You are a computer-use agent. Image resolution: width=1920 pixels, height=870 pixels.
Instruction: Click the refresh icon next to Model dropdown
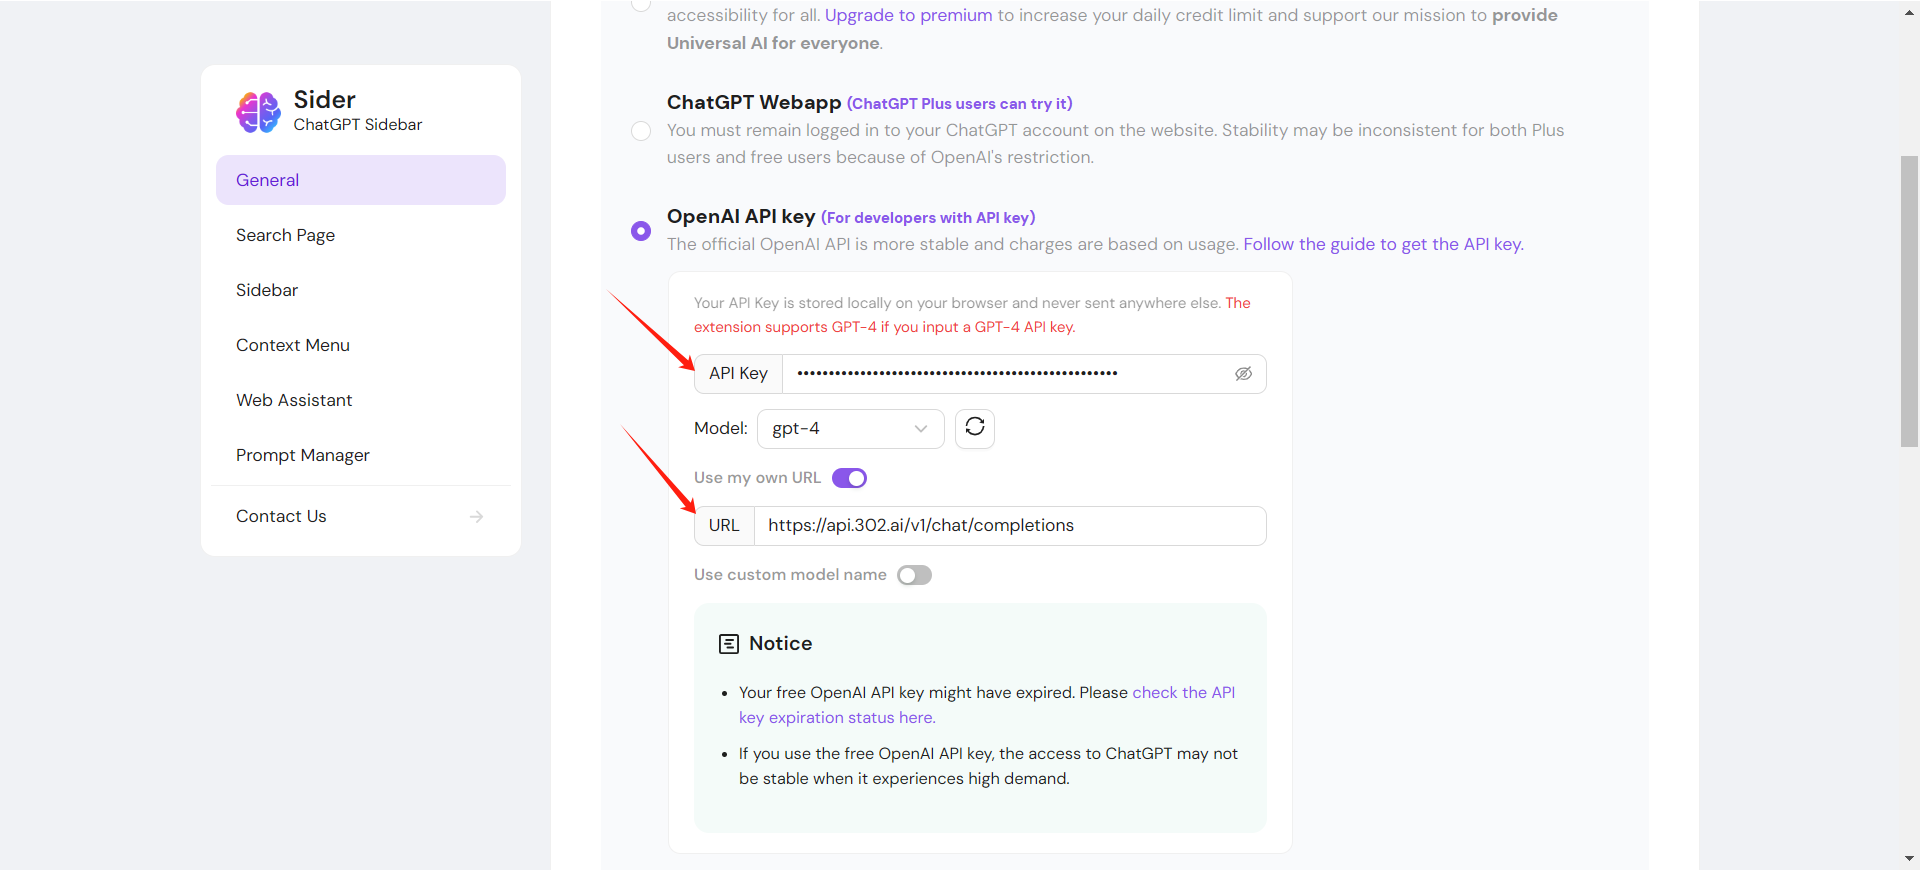pyautogui.click(x=974, y=428)
